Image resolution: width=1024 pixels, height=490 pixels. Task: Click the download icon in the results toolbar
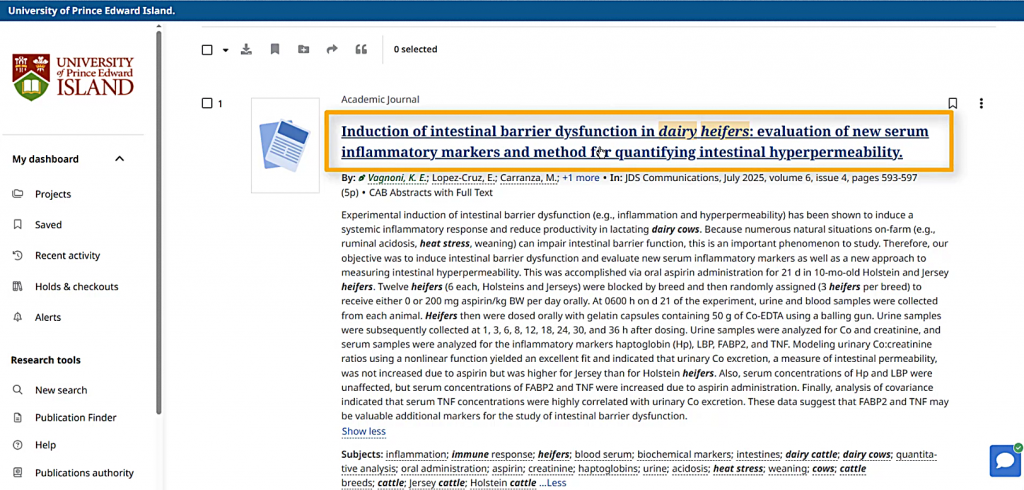point(247,49)
